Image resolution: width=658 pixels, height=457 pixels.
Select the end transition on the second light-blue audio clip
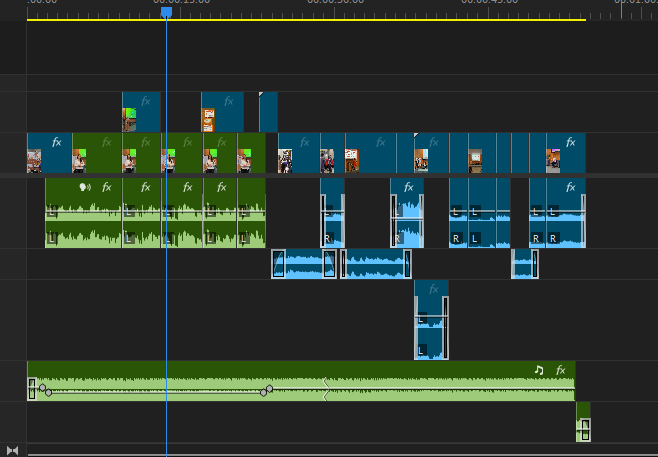tap(407, 264)
